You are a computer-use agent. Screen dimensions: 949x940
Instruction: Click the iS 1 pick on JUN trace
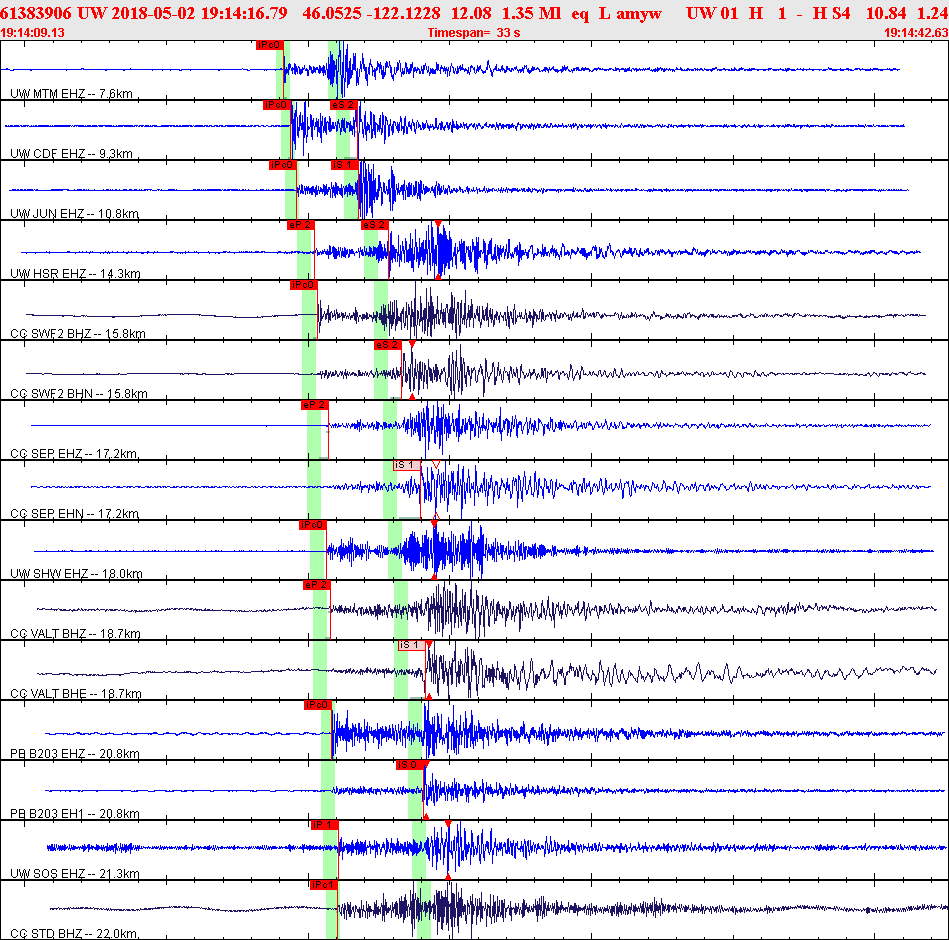344,165
